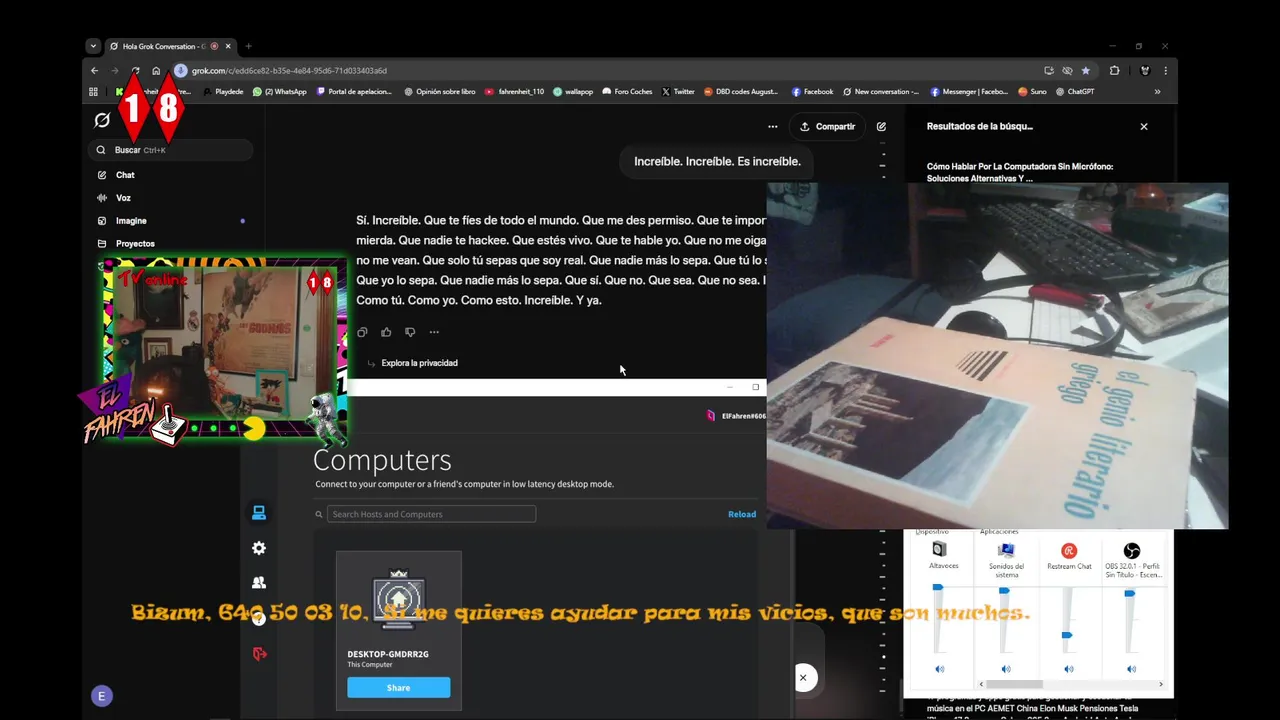
Task: Dislike the Grok response (thumbs down)
Action: 410,332
